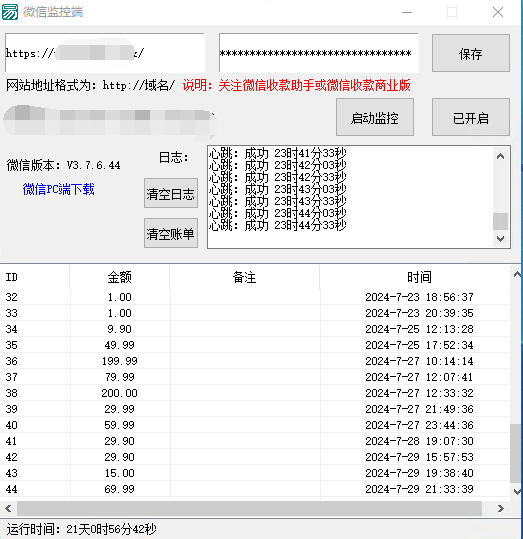
Task: Clear the bills with 清空账单
Action: pyautogui.click(x=171, y=233)
